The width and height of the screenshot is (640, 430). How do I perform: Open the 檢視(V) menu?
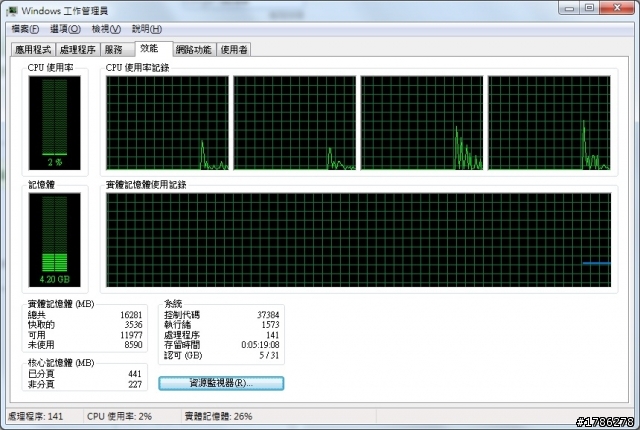point(106,29)
